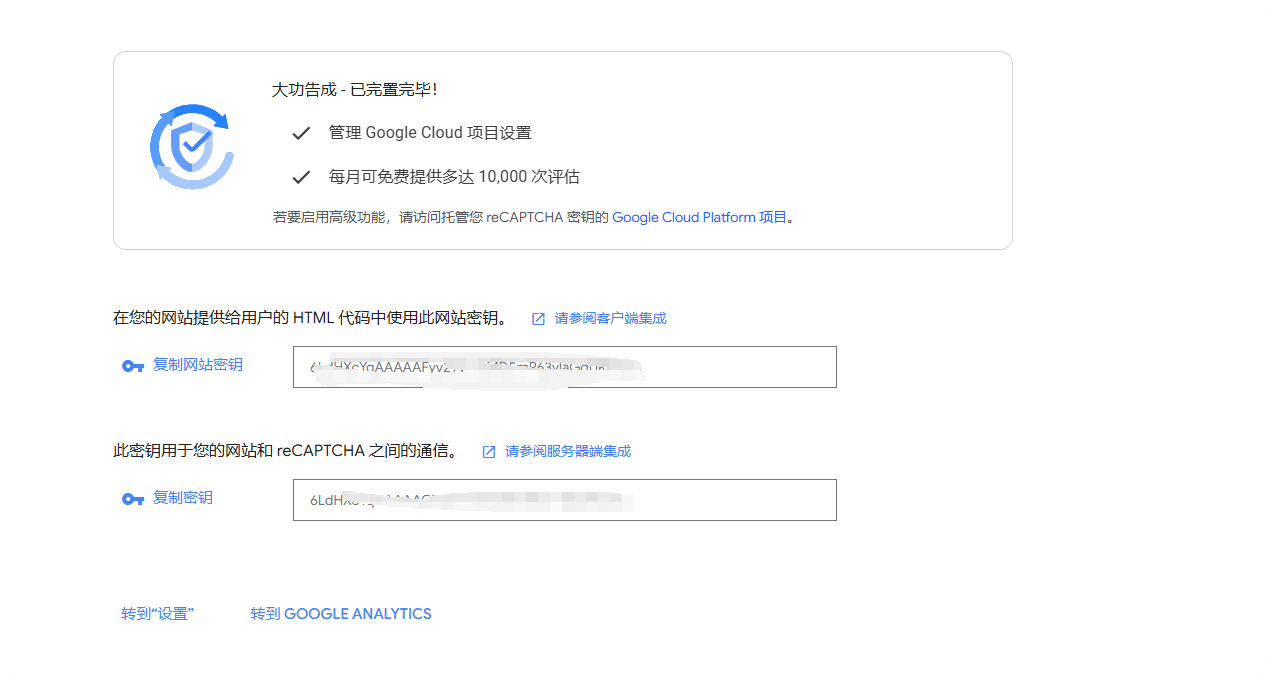Click text 在您的网站提供给用户的 HTML 代码中使用此网站密钥
Image resolution: width=1266 pixels, height=673 pixels.
(x=310, y=318)
